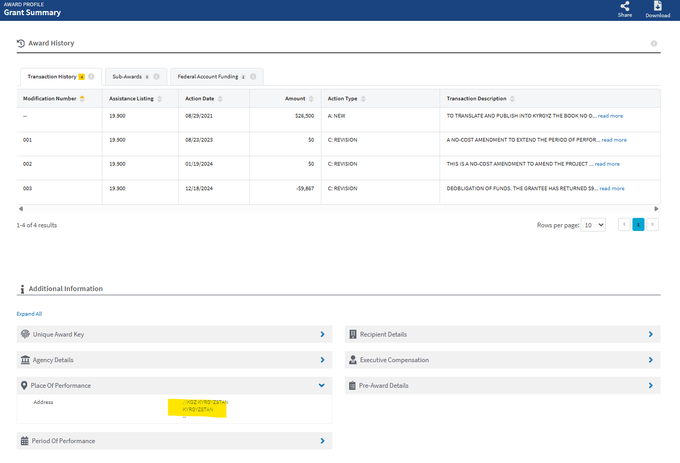Click read more on modification 003 row
Screen dimensions: 680x463
point(611,188)
